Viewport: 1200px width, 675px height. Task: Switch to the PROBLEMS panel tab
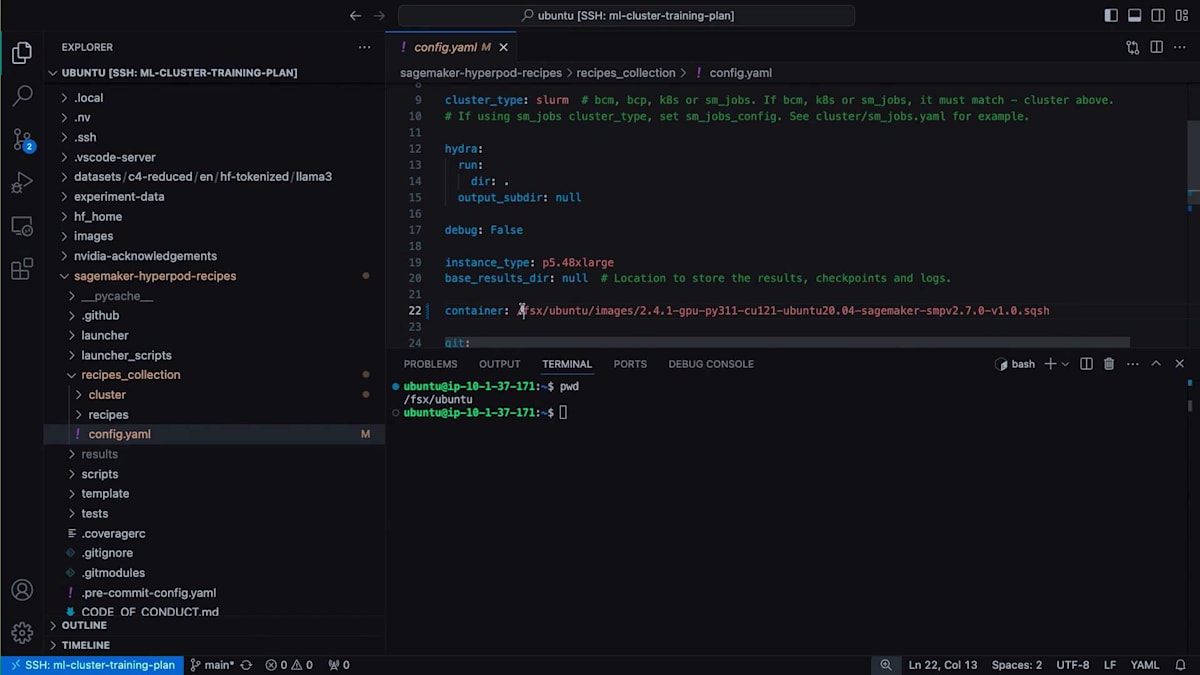(430, 364)
